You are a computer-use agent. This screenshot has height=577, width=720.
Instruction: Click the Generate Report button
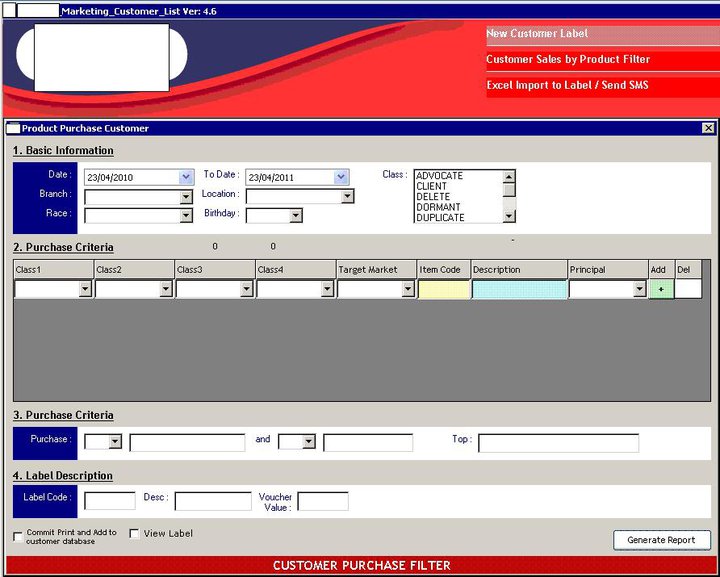tap(662, 540)
